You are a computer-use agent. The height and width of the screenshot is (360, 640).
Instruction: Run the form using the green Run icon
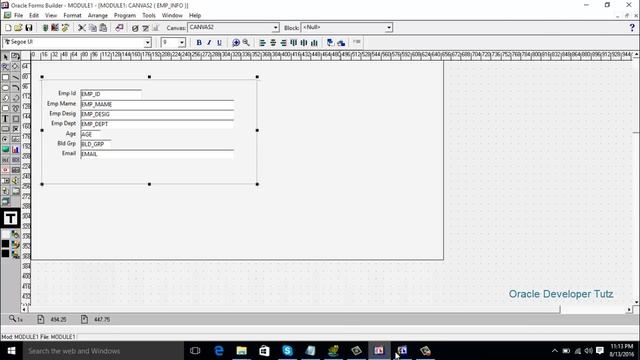45,28
